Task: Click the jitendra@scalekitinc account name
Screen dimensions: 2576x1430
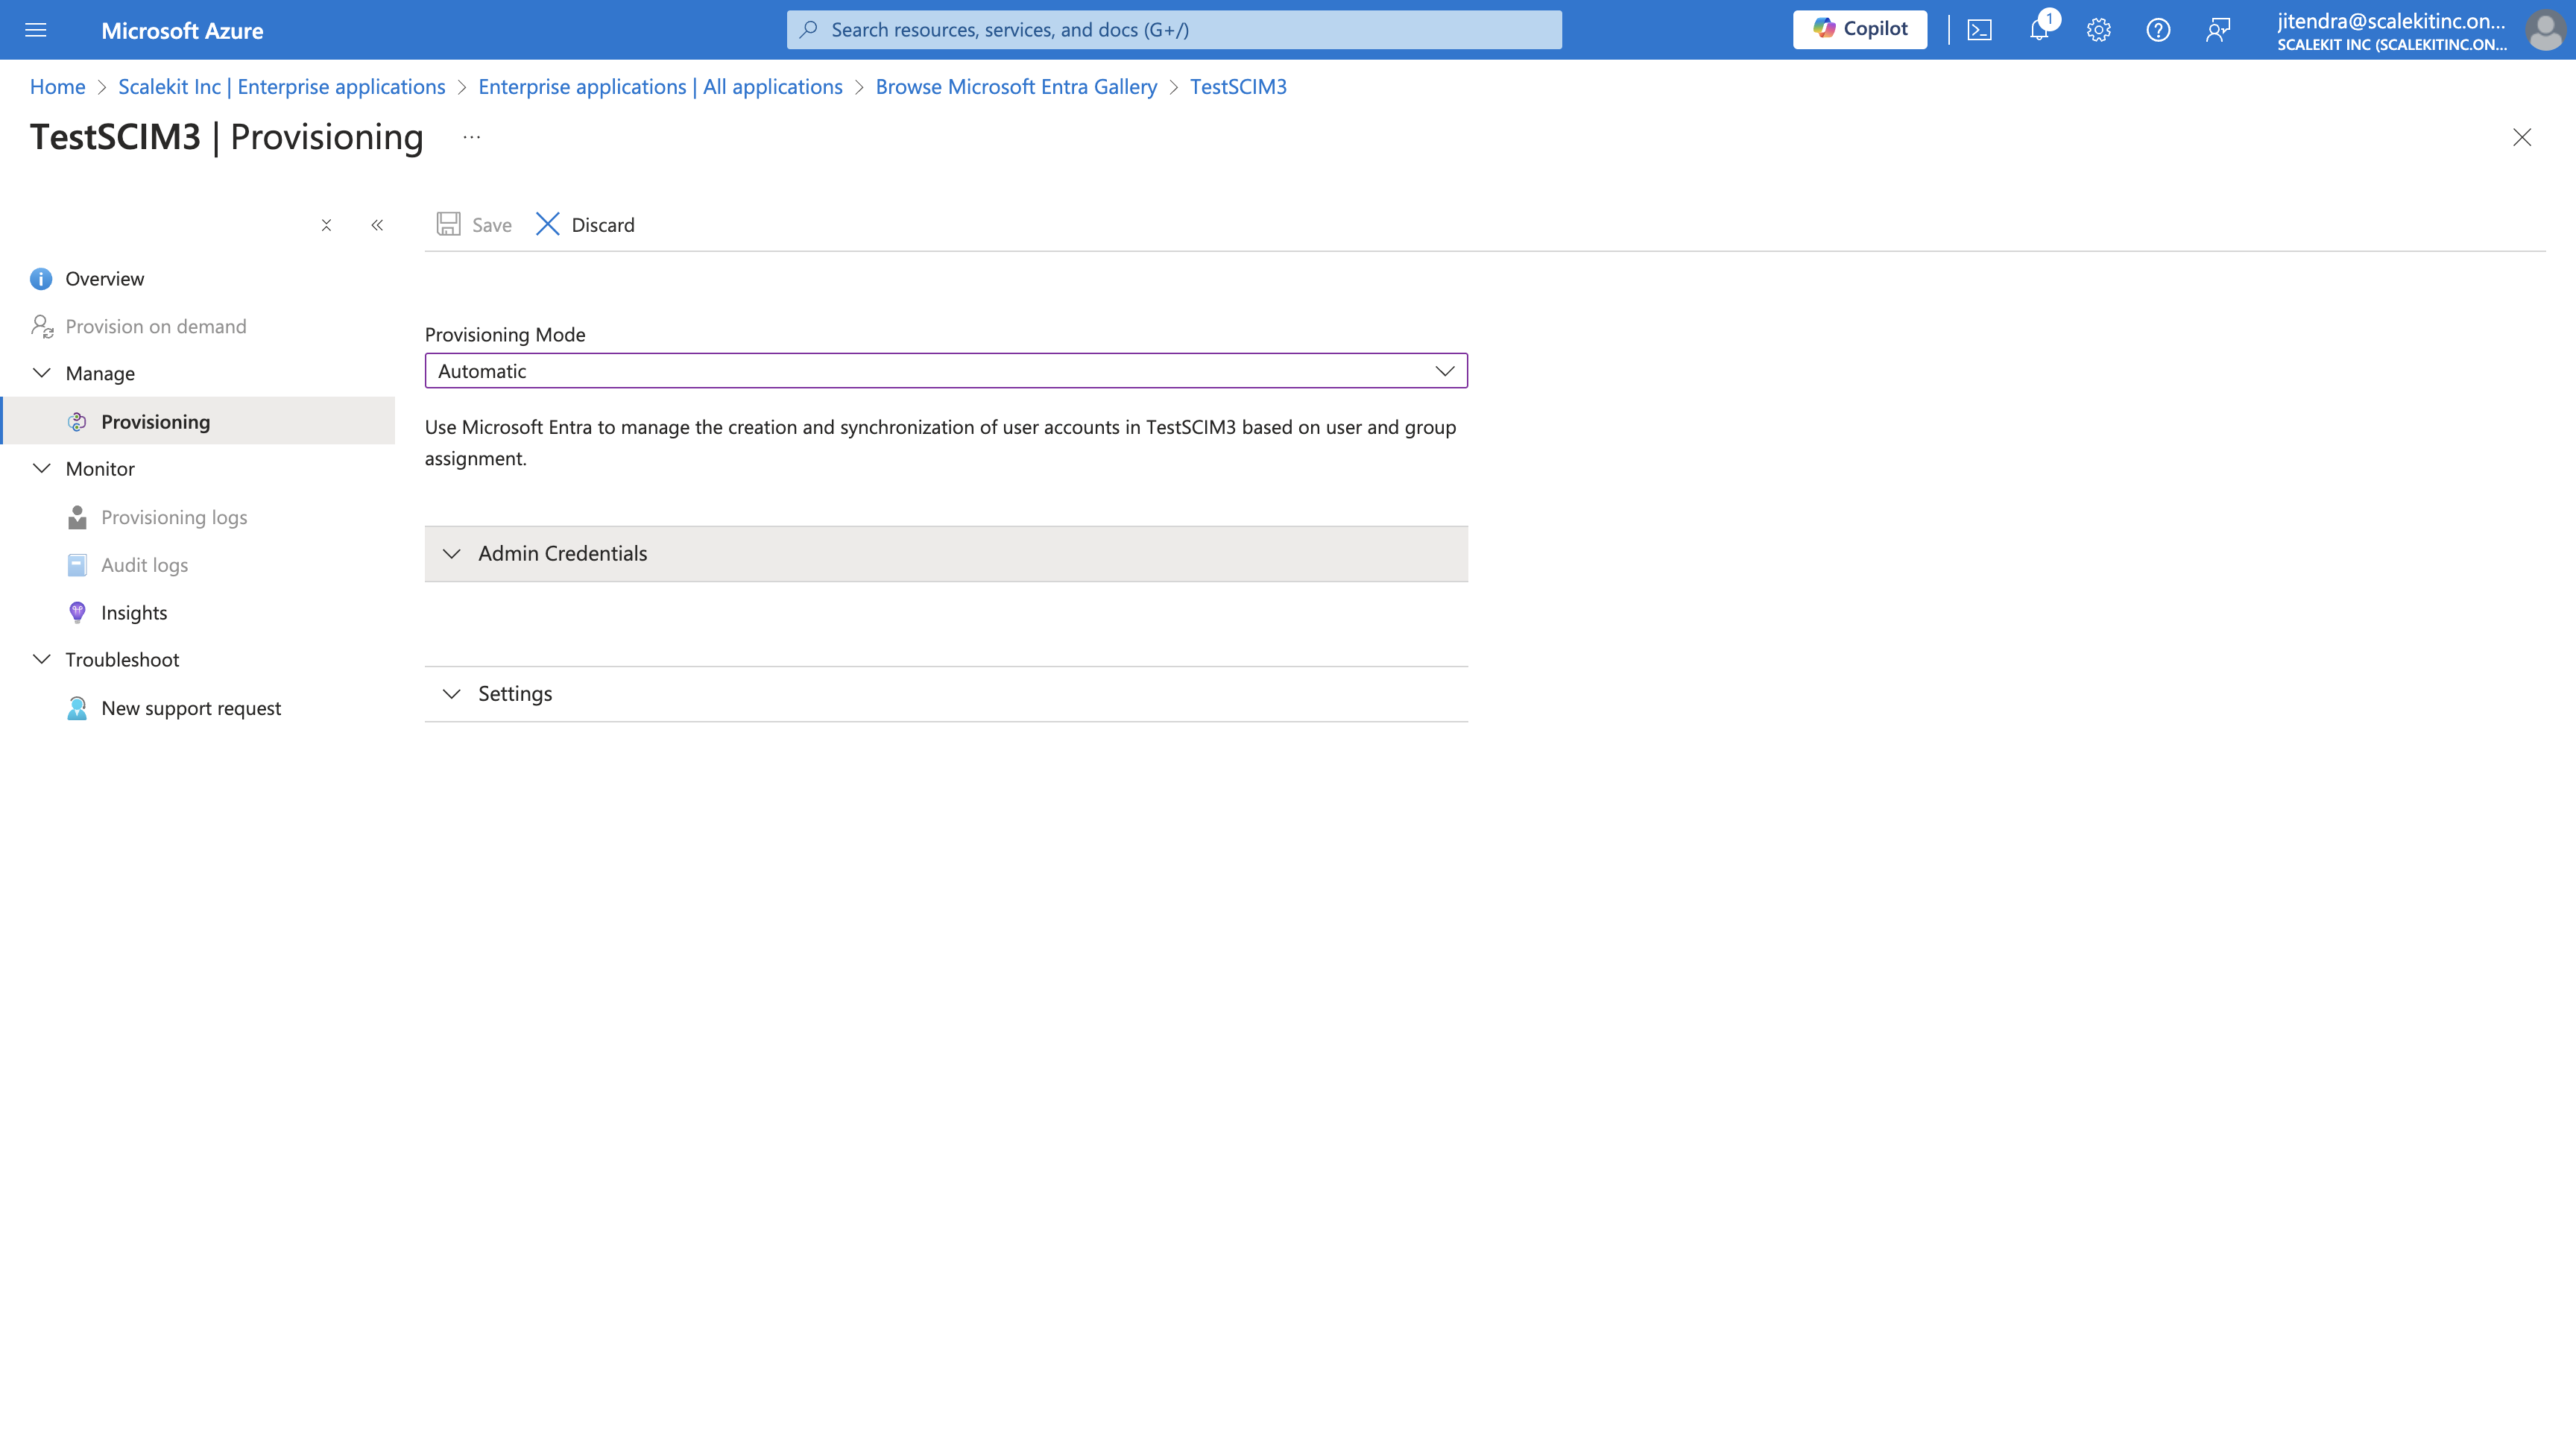Action: coord(2391,21)
